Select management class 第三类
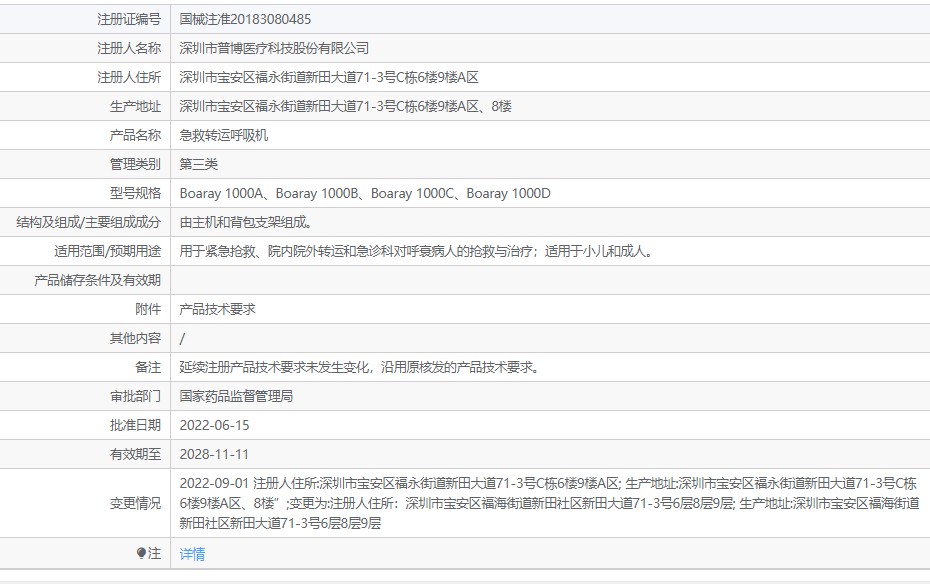930x584 pixels. 199,164
